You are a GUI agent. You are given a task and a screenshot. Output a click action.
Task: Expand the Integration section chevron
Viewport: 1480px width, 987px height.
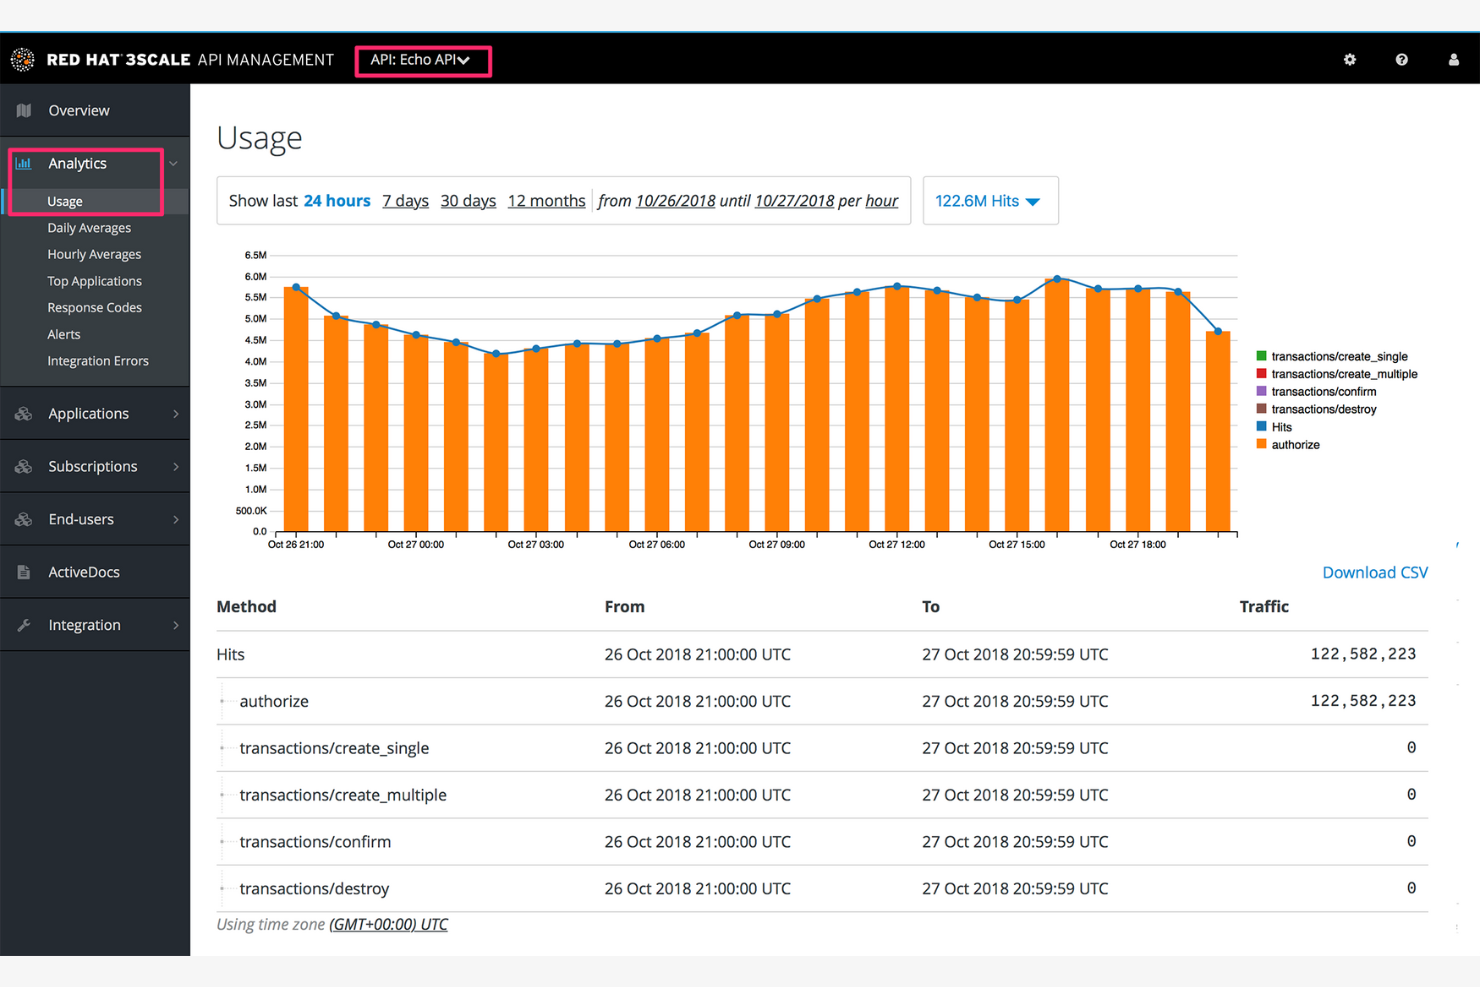pos(176,626)
